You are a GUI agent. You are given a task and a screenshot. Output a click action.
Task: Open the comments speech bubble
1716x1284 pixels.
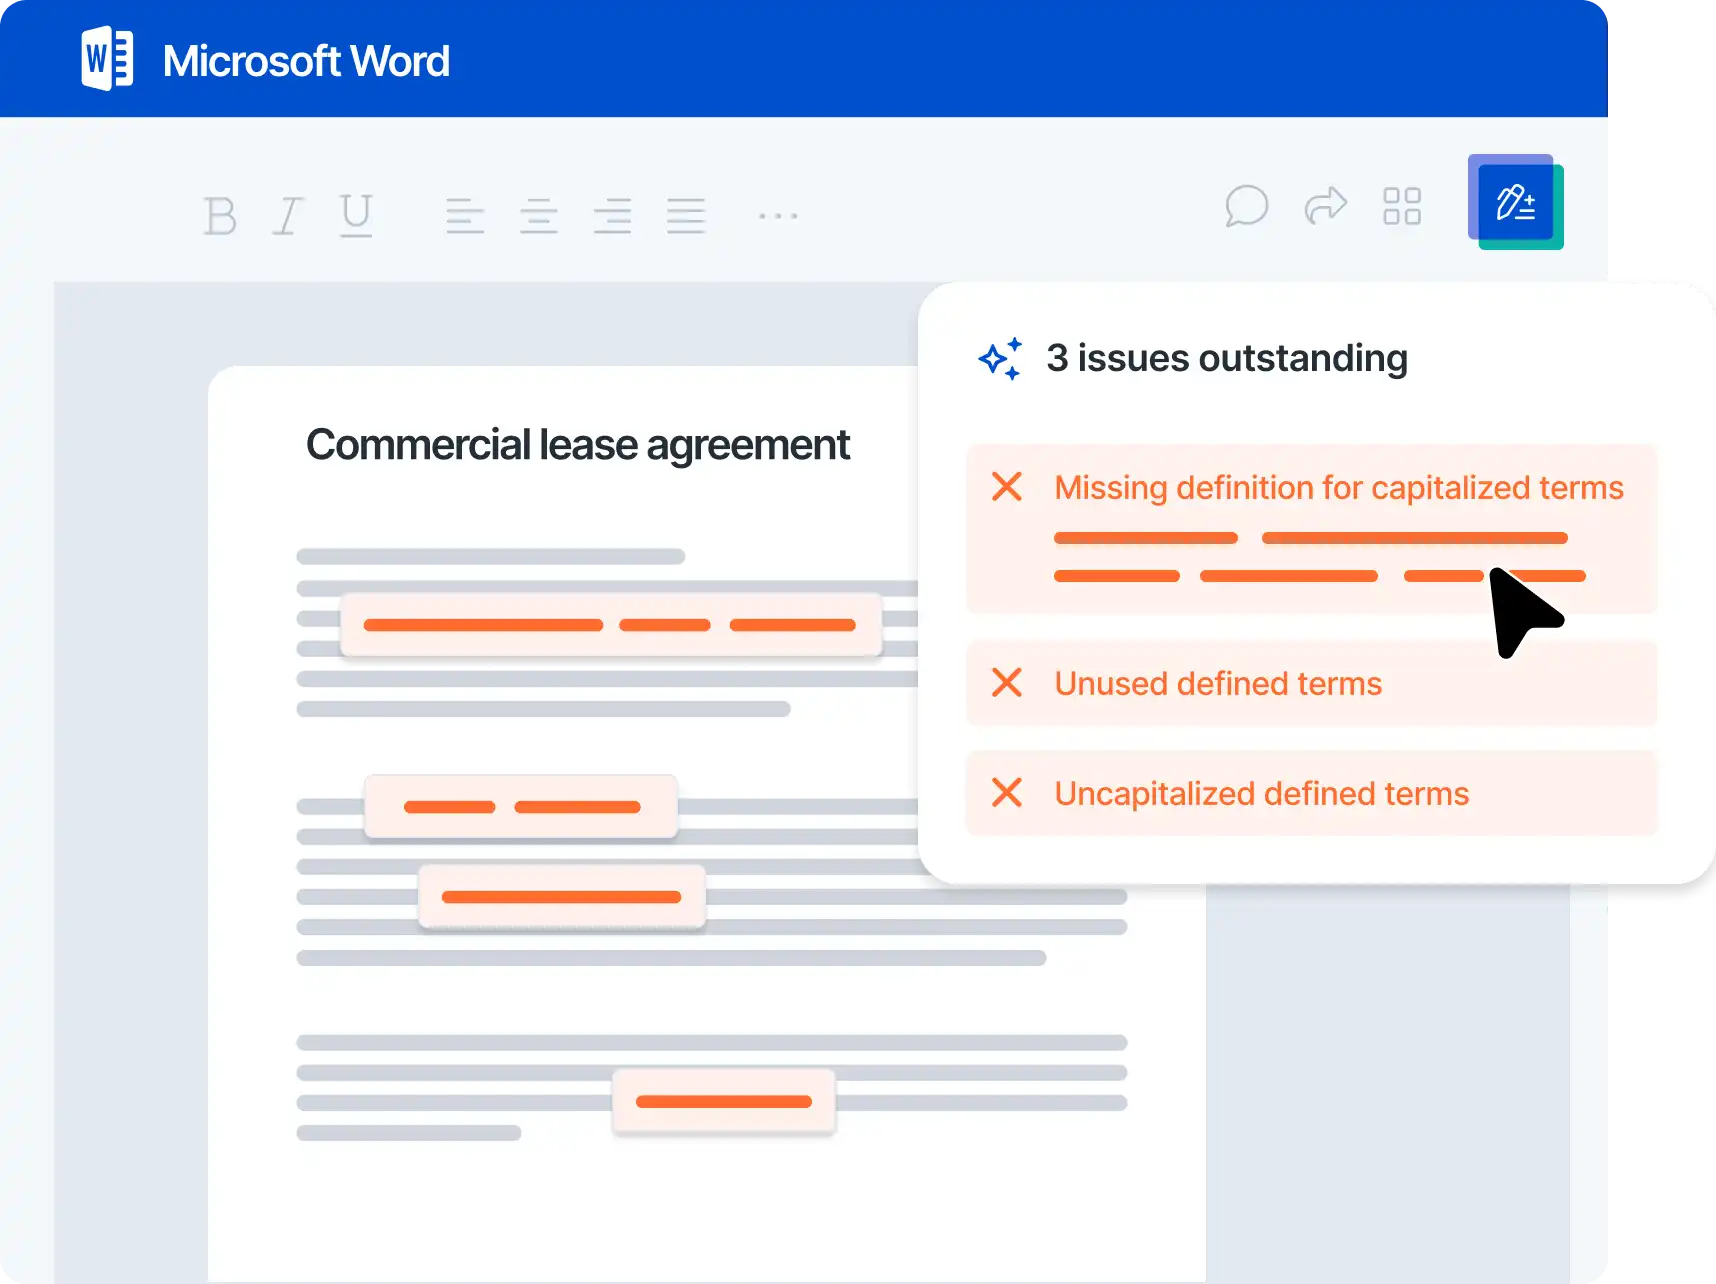tap(1246, 206)
